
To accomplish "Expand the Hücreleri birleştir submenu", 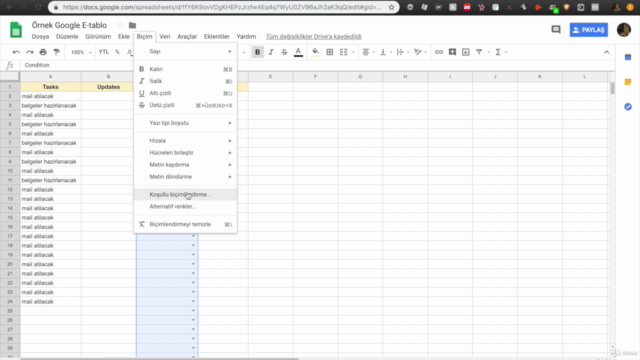I will click(x=185, y=153).
